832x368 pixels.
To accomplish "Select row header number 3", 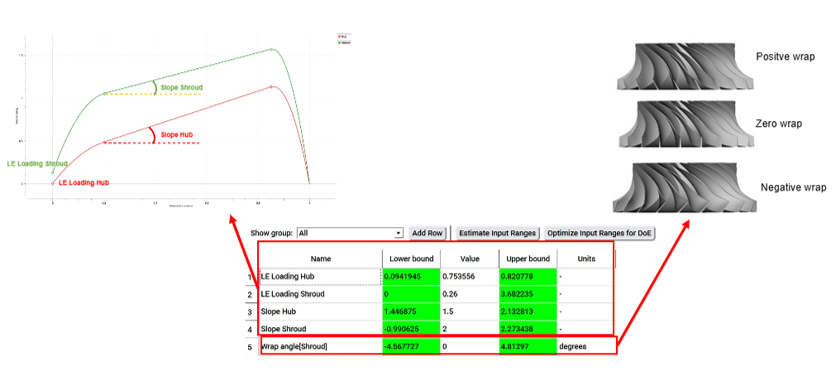I will coord(250,312).
